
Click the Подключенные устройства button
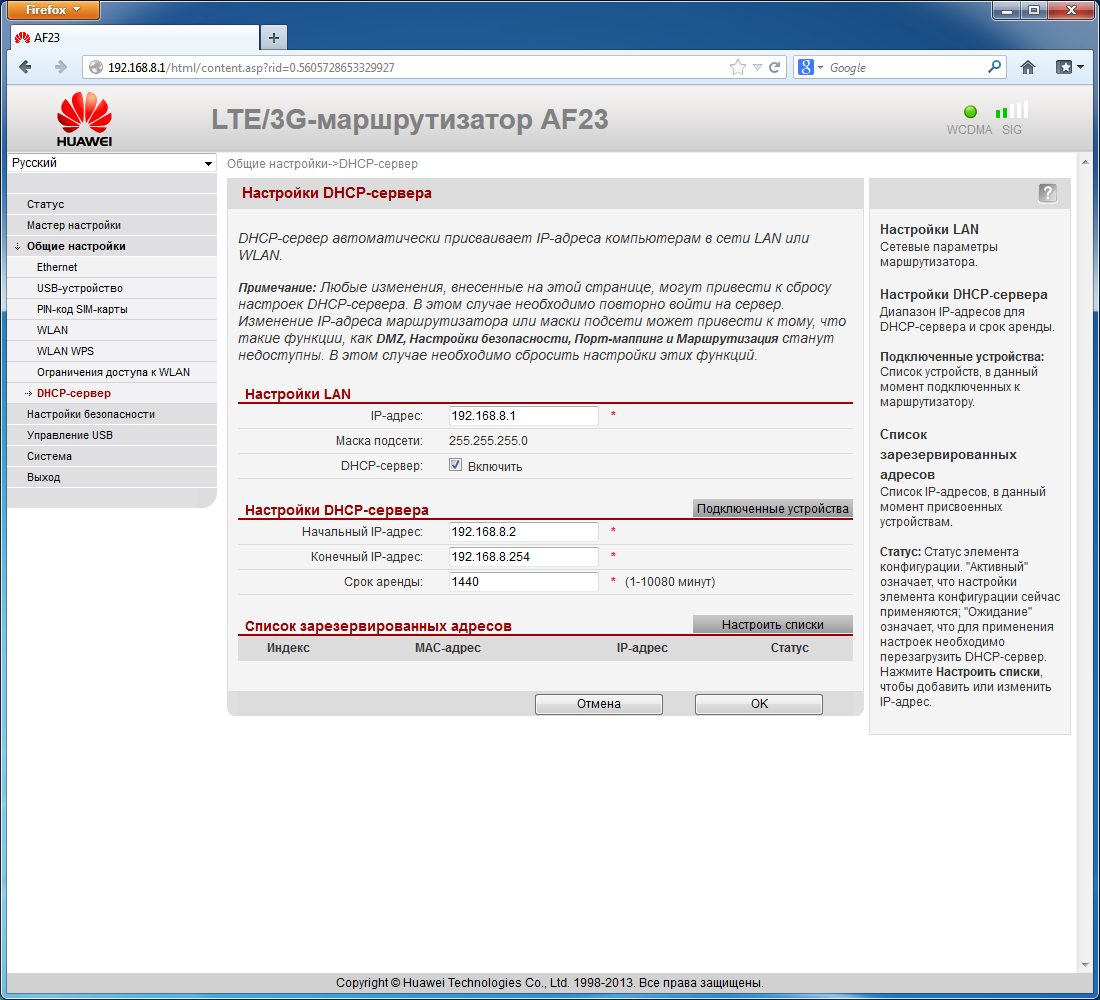coord(772,509)
